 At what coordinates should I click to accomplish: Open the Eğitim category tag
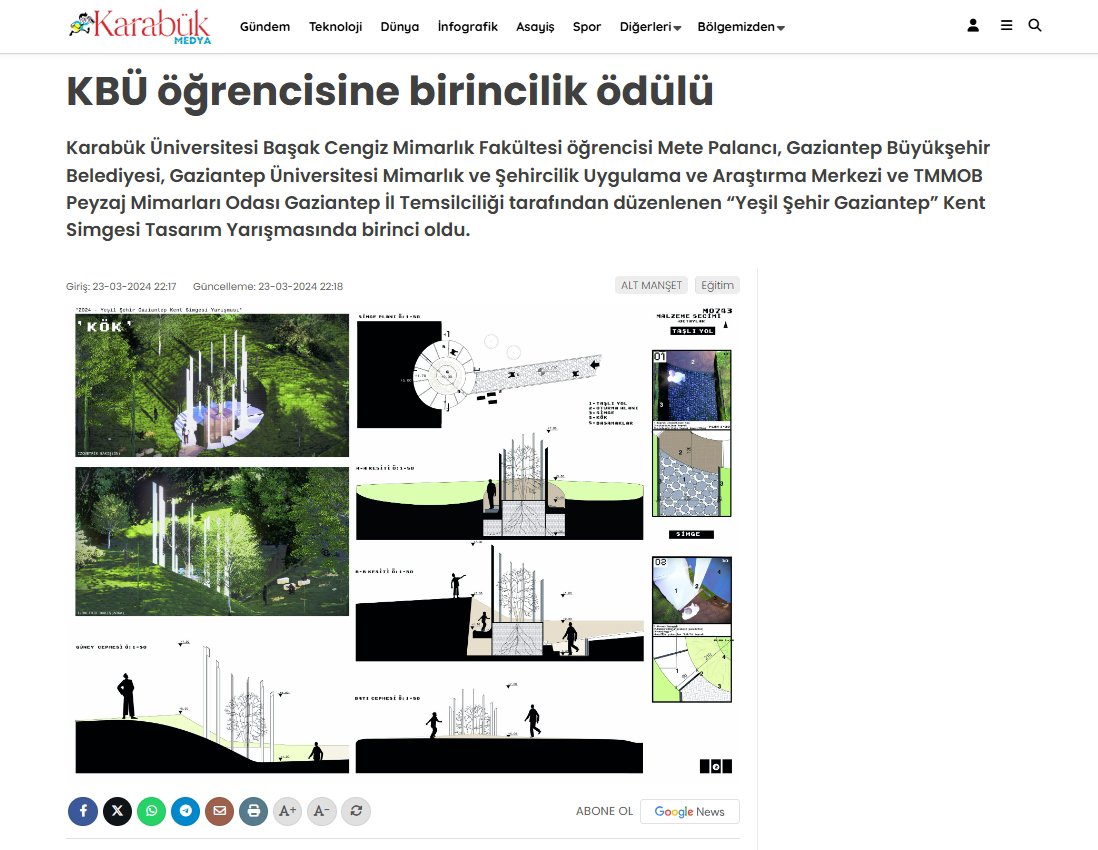[x=717, y=285]
